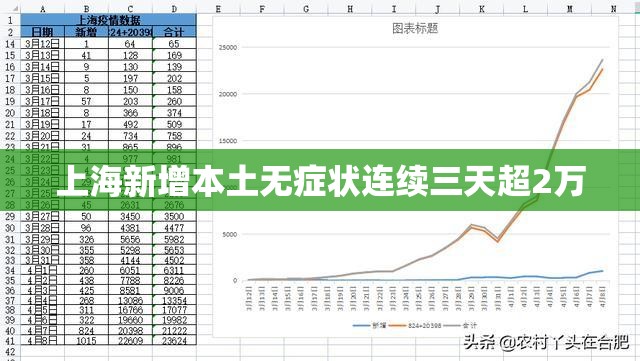Select row 14 header
The image size is (640, 361).
coord(10,44)
